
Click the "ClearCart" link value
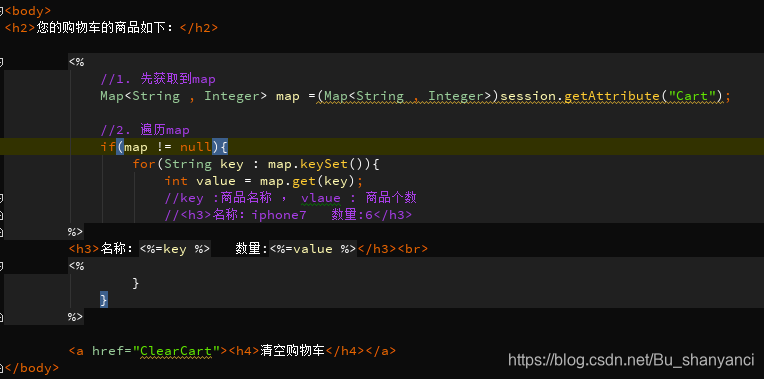click(x=175, y=351)
